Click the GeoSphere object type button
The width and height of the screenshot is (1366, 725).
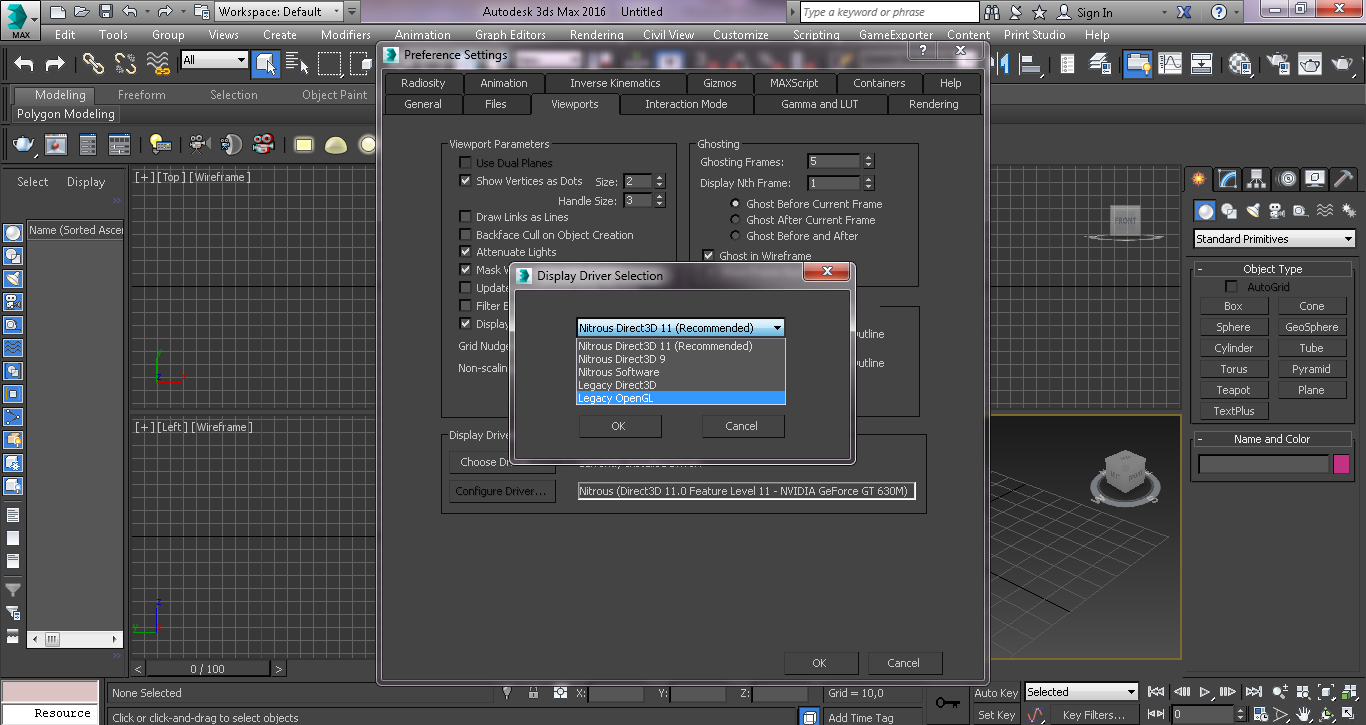[x=1311, y=327]
